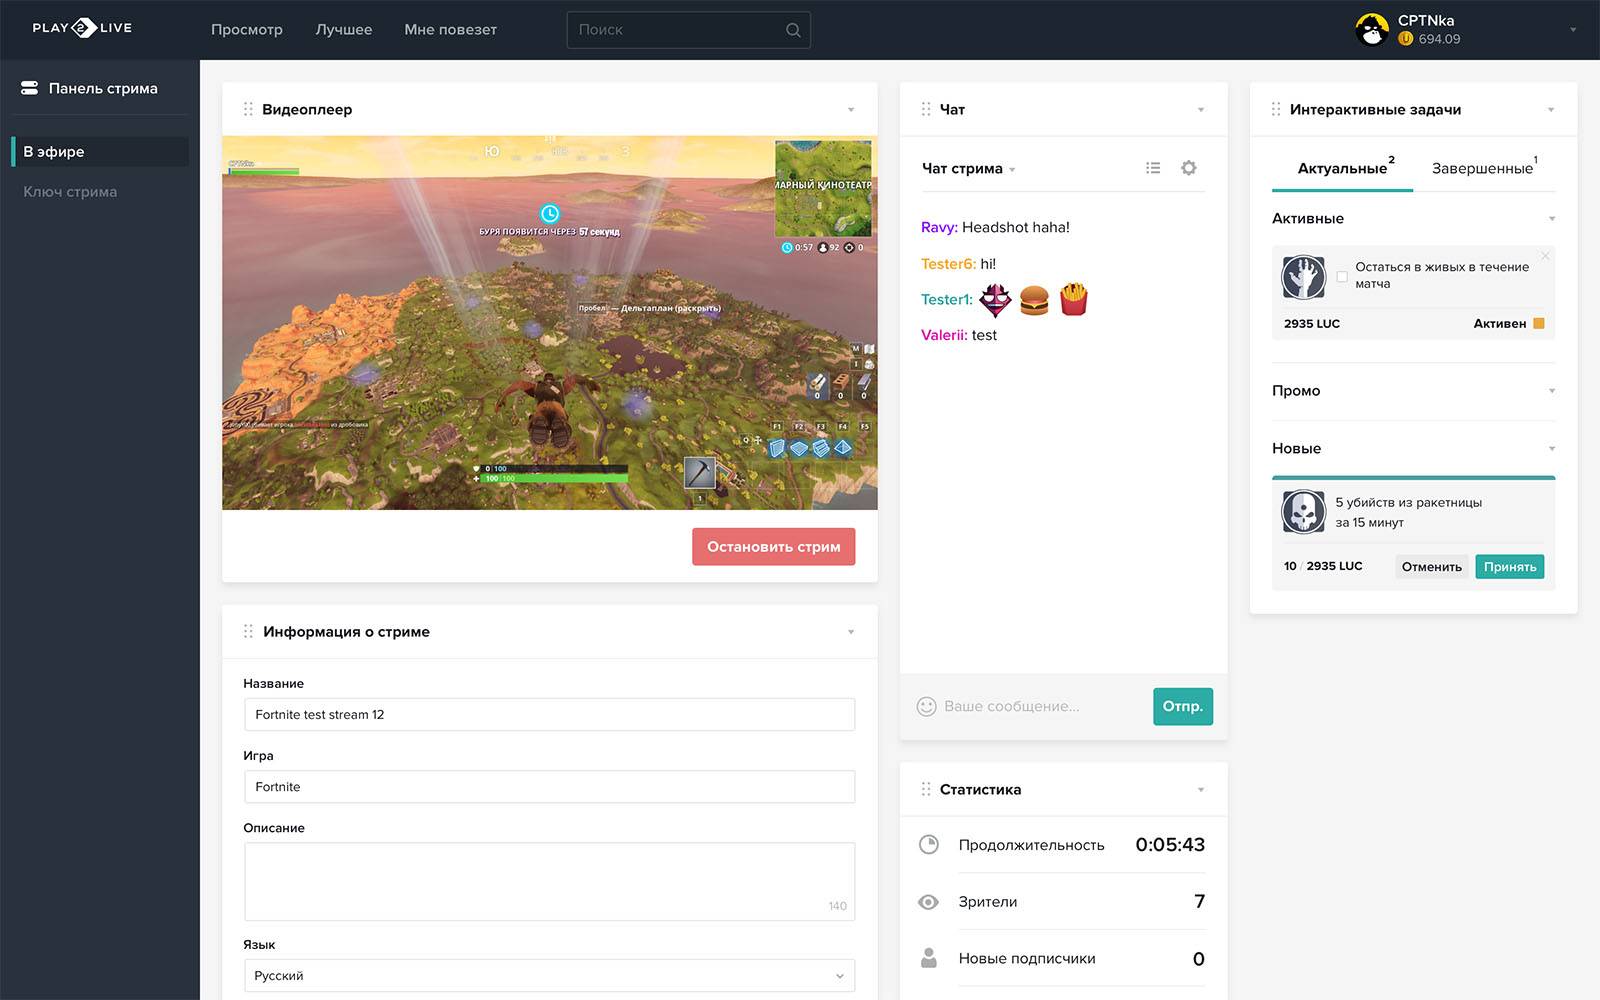The image size is (1600, 1000).
Task: Click the new subscribers person icon
Action: 929,958
